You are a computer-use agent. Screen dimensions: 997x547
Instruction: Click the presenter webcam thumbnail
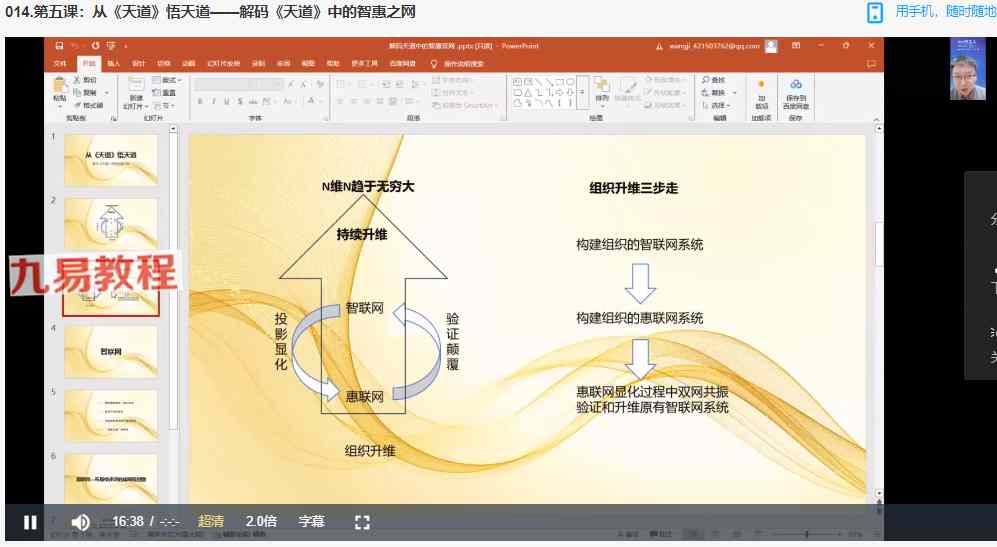tap(966, 68)
